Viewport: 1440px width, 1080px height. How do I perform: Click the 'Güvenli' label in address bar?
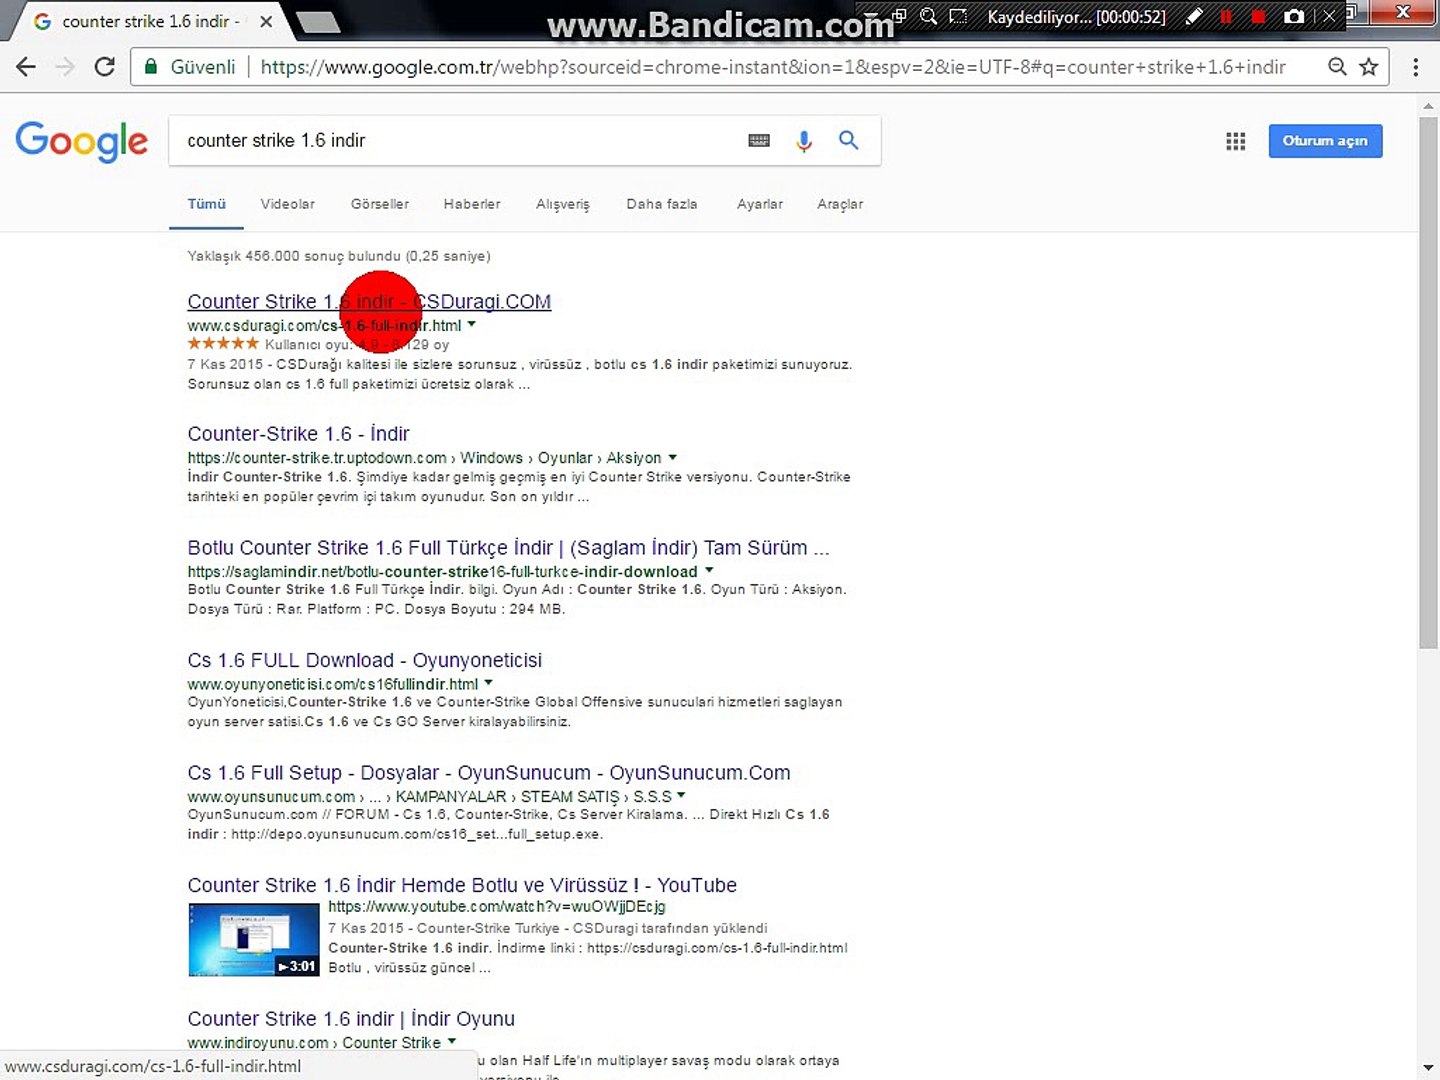[x=203, y=67]
